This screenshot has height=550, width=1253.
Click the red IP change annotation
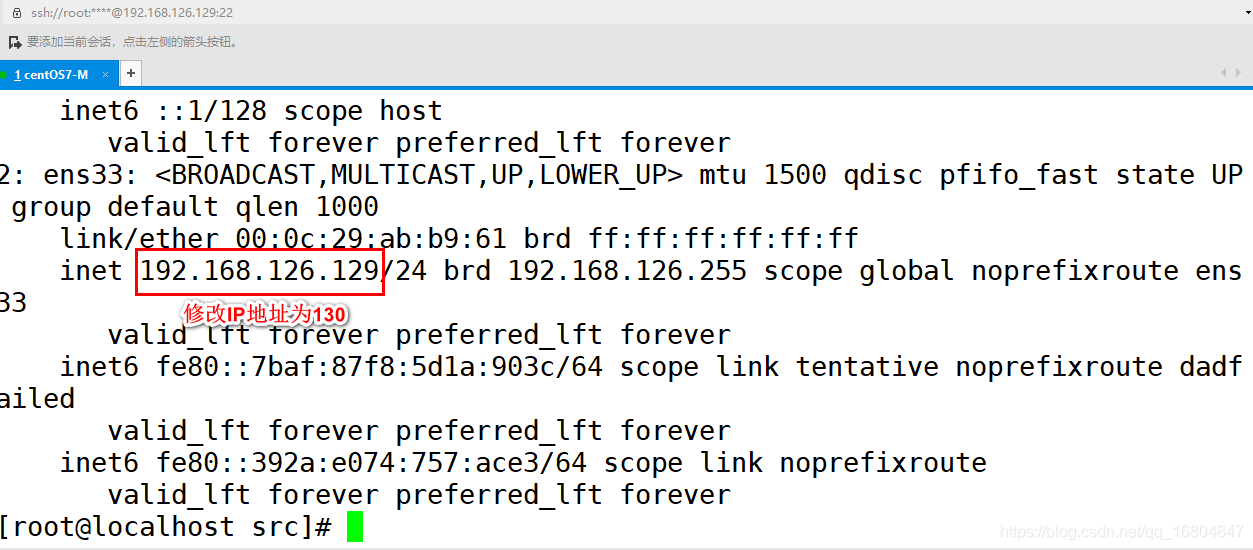(265, 314)
